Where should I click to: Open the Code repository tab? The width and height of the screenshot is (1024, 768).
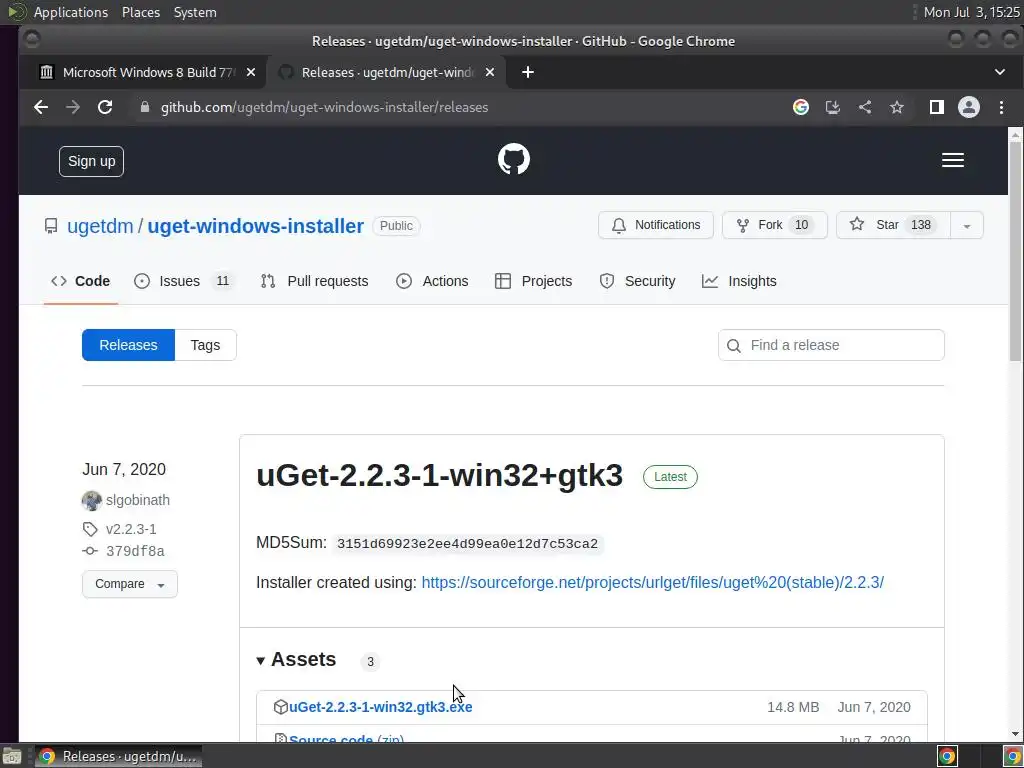coord(80,281)
